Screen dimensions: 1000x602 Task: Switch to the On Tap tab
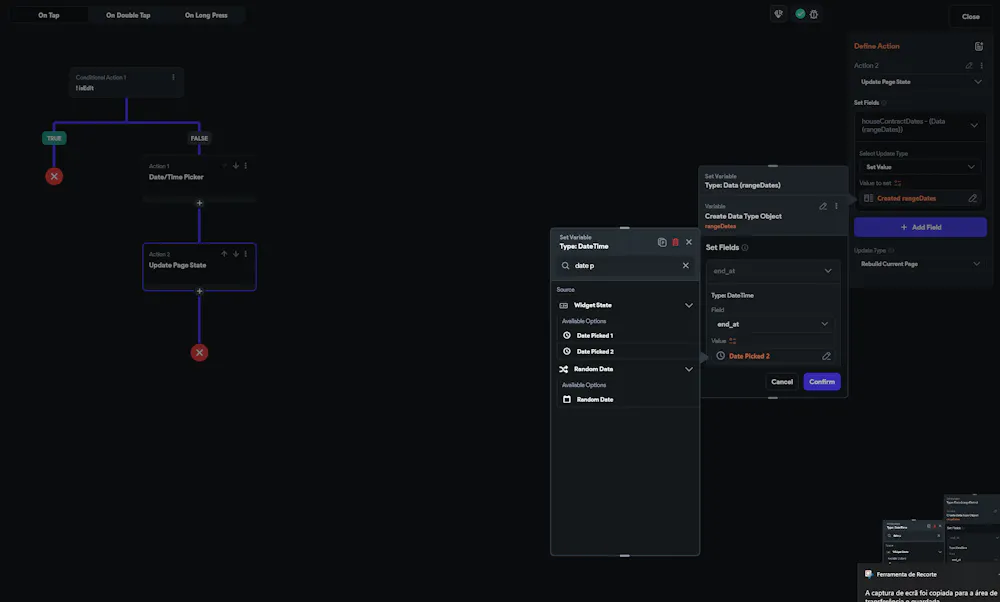pyautogui.click(x=48, y=15)
